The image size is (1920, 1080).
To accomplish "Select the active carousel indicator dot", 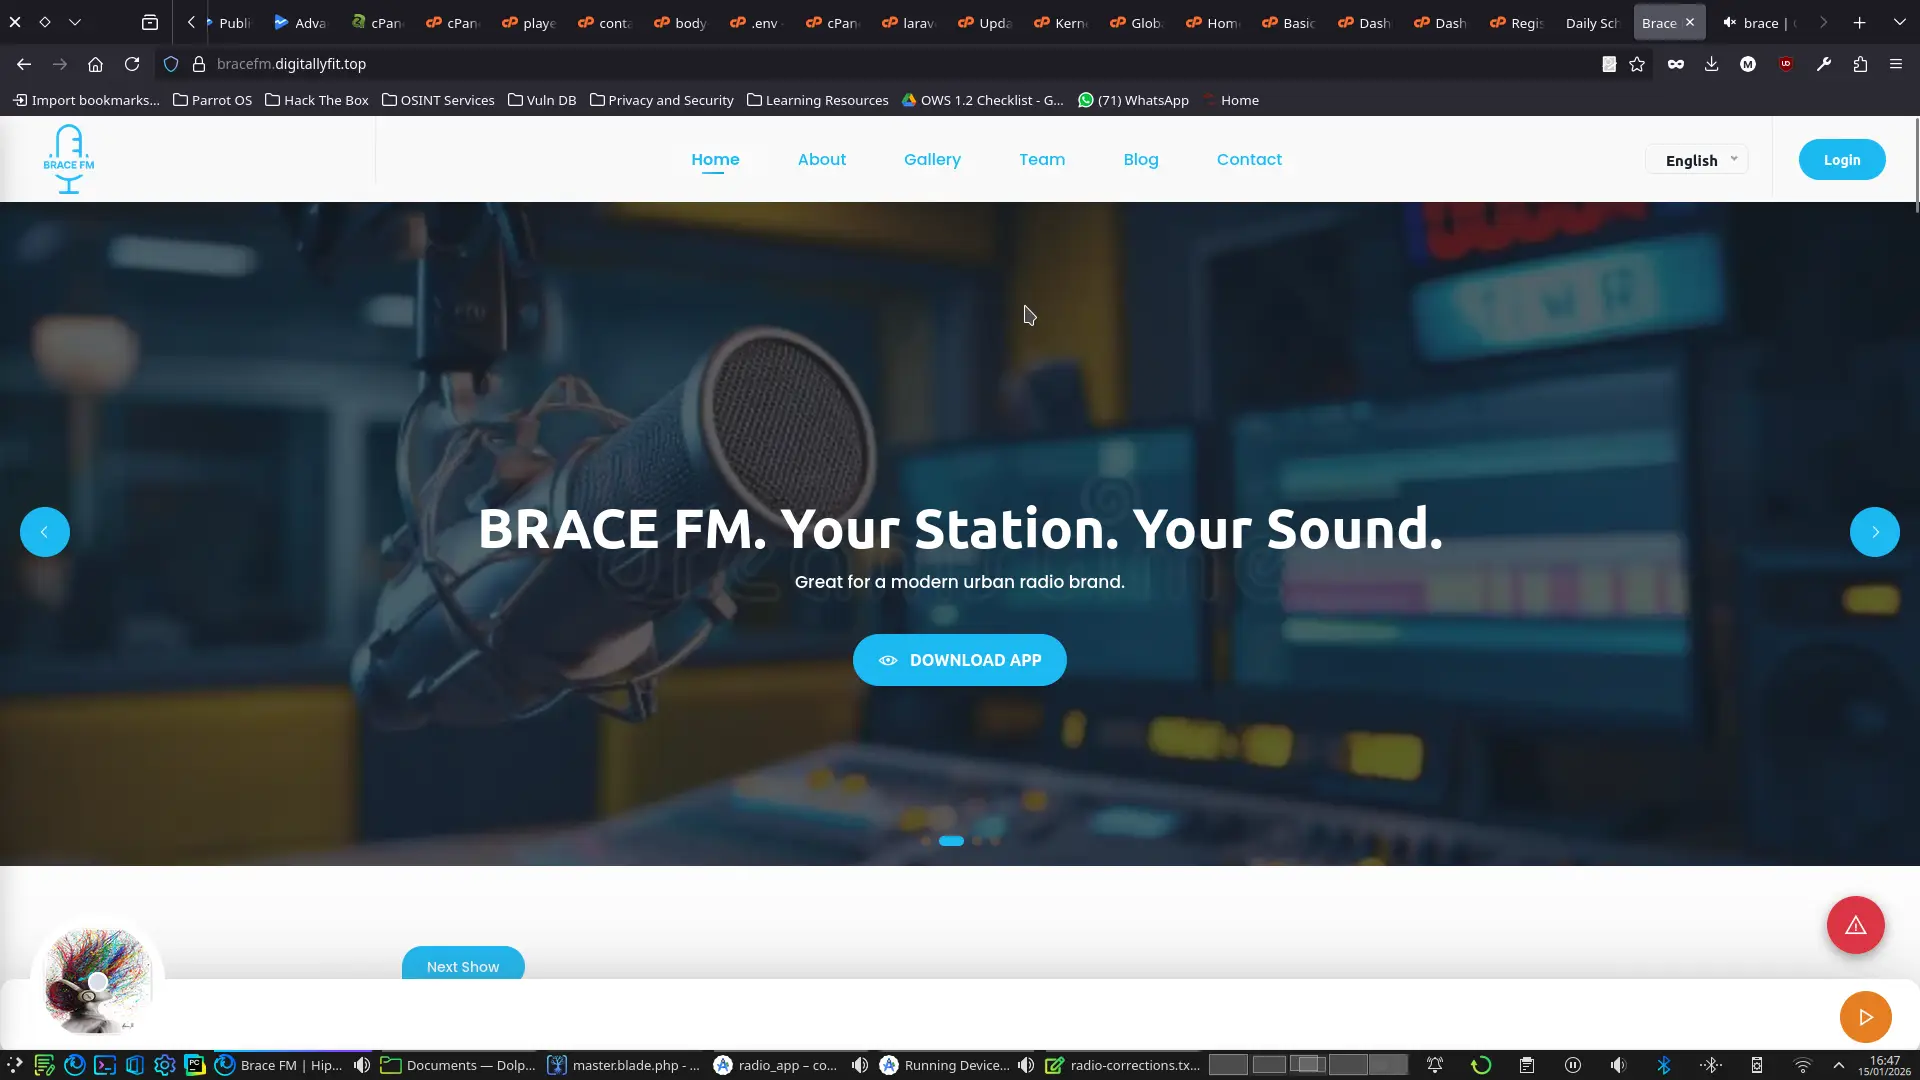I will 951,841.
